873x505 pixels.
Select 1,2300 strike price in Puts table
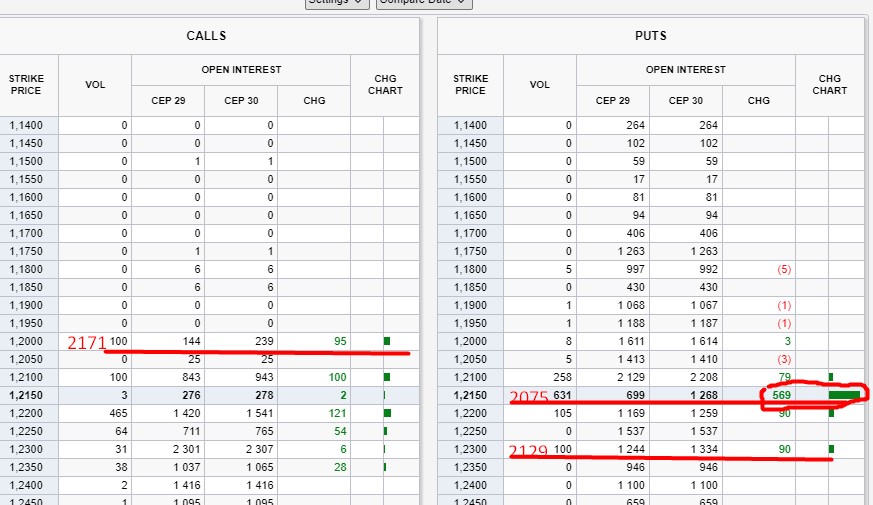tap(470, 449)
